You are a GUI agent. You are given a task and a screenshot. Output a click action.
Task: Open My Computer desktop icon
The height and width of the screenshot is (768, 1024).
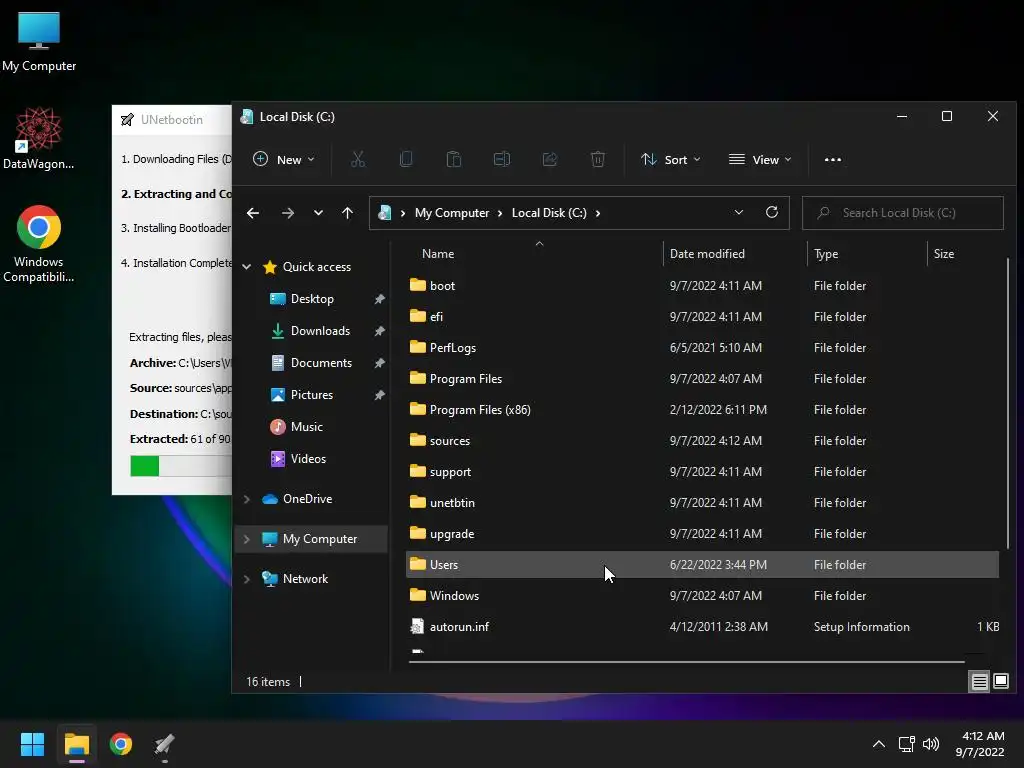coord(39,42)
